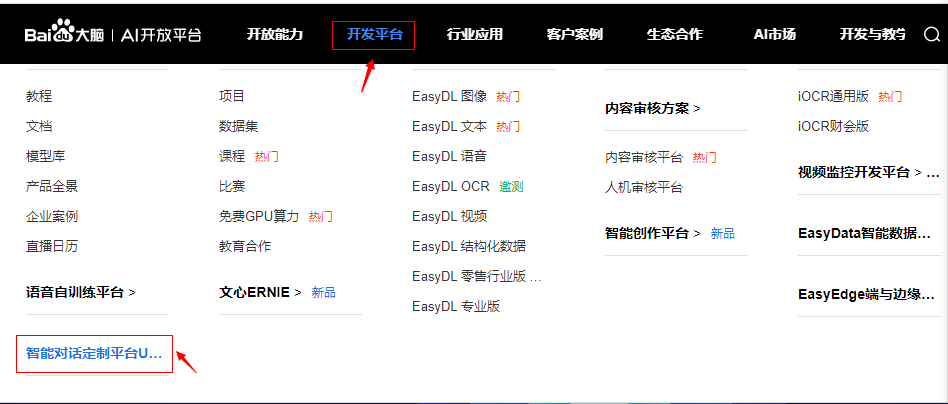Open the 教育合作 link
948x404 pixels.
245,246
